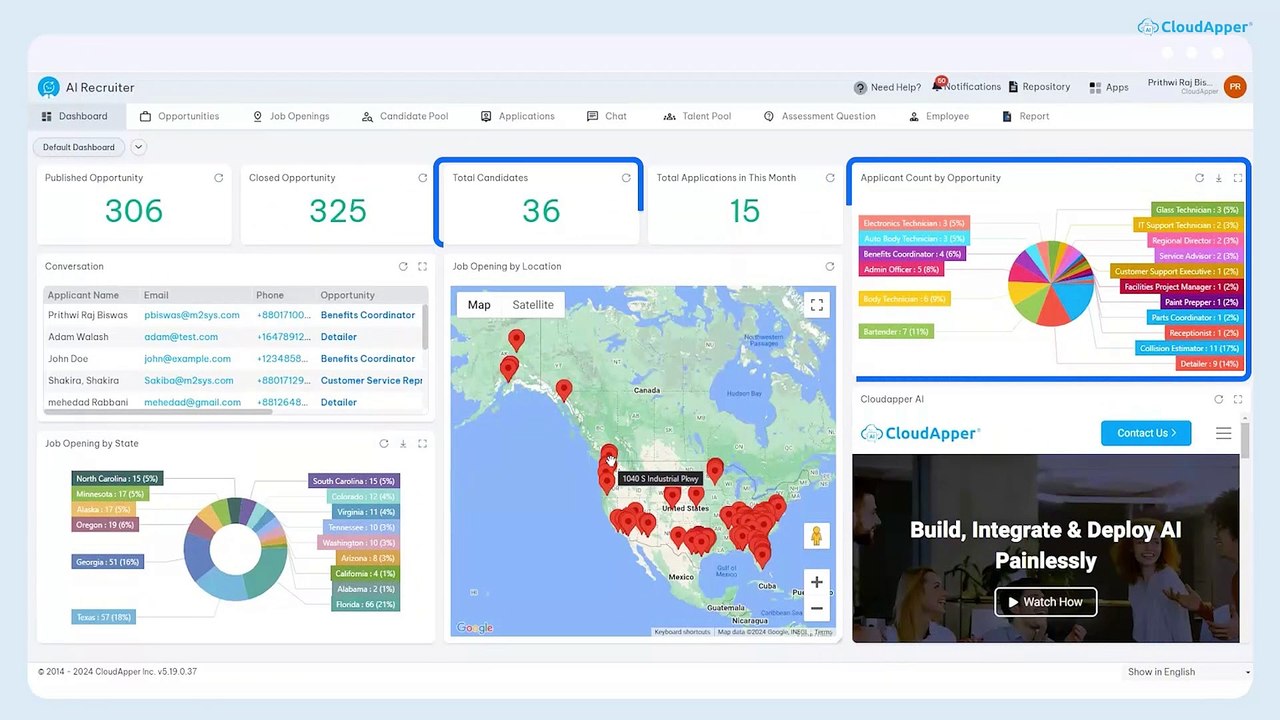Expand the dashboard selector chevron

[x=139, y=147]
